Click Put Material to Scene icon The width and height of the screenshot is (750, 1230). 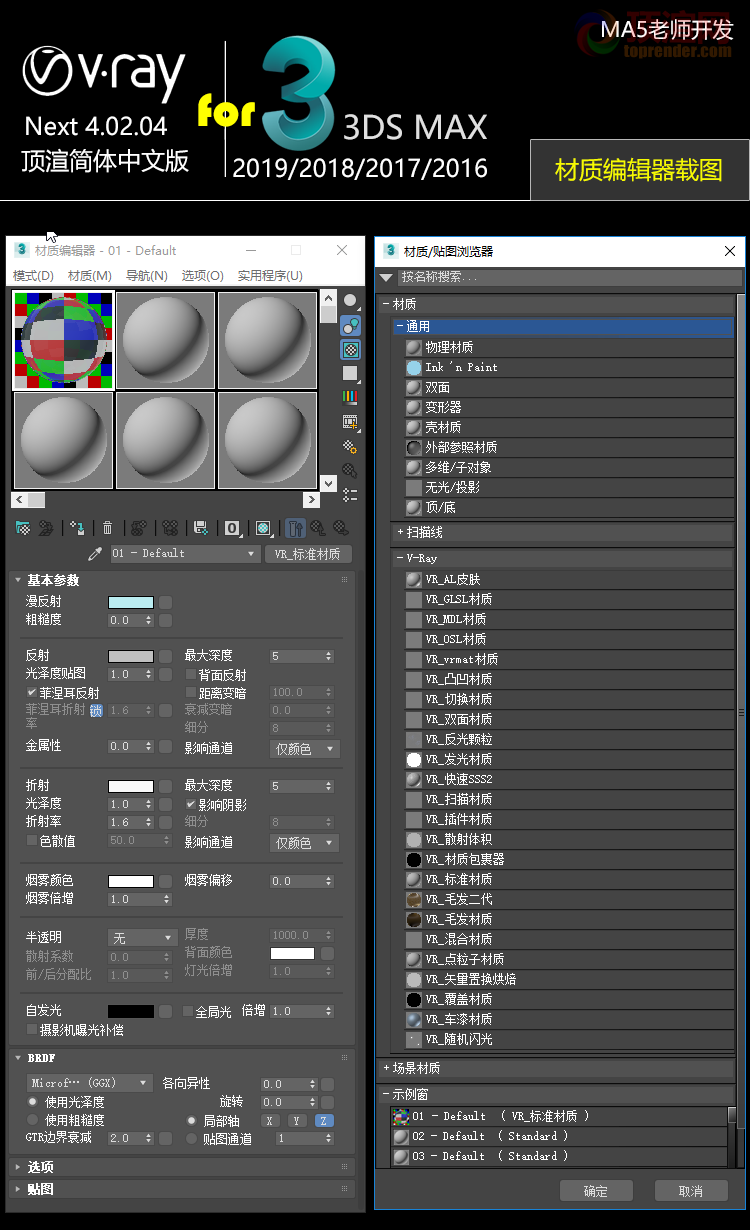pos(45,527)
